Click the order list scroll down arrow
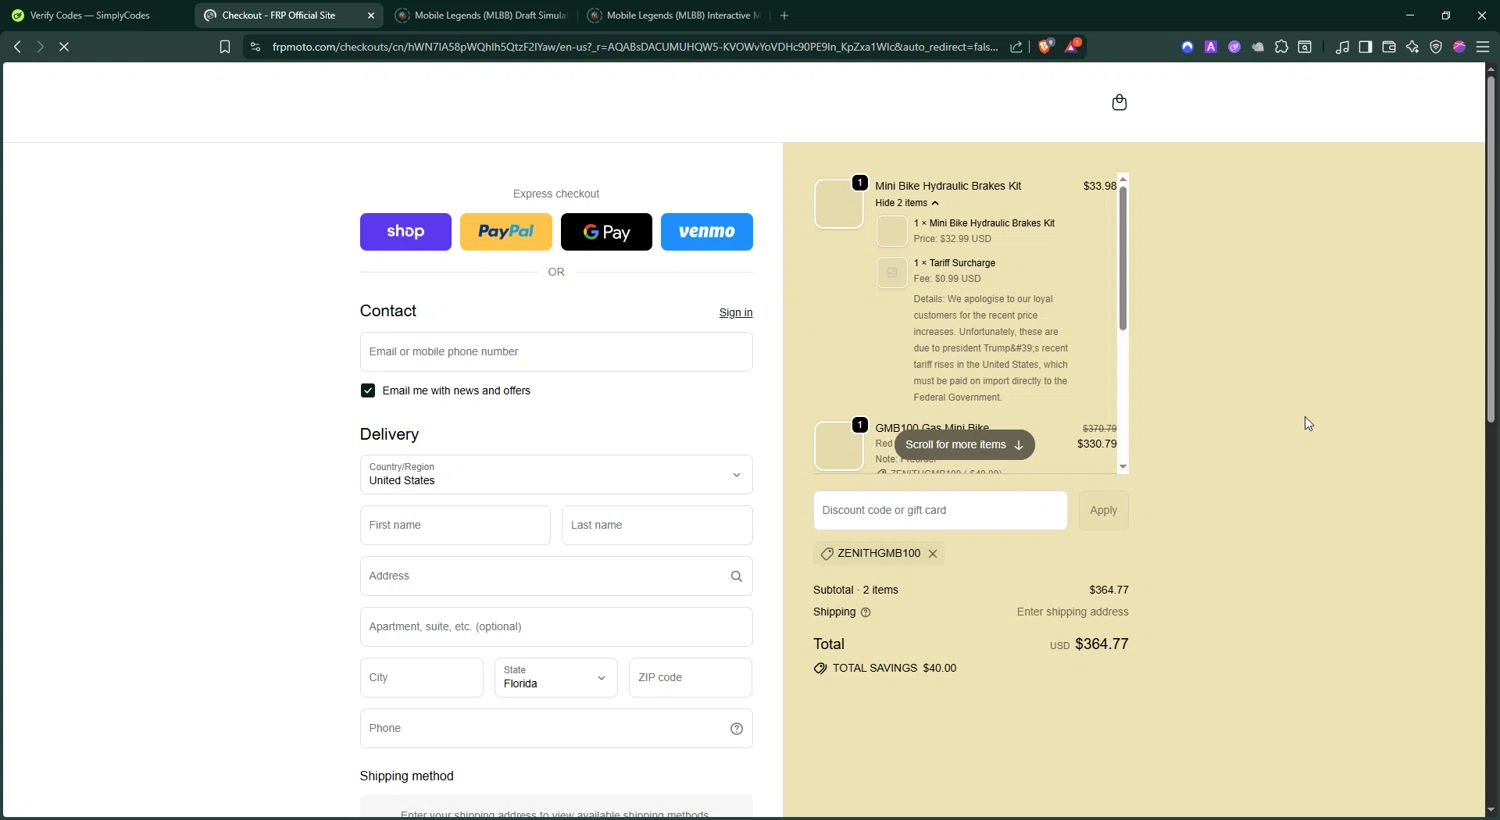Screen dimensions: 1500x820 click(x=1123, y=467)
